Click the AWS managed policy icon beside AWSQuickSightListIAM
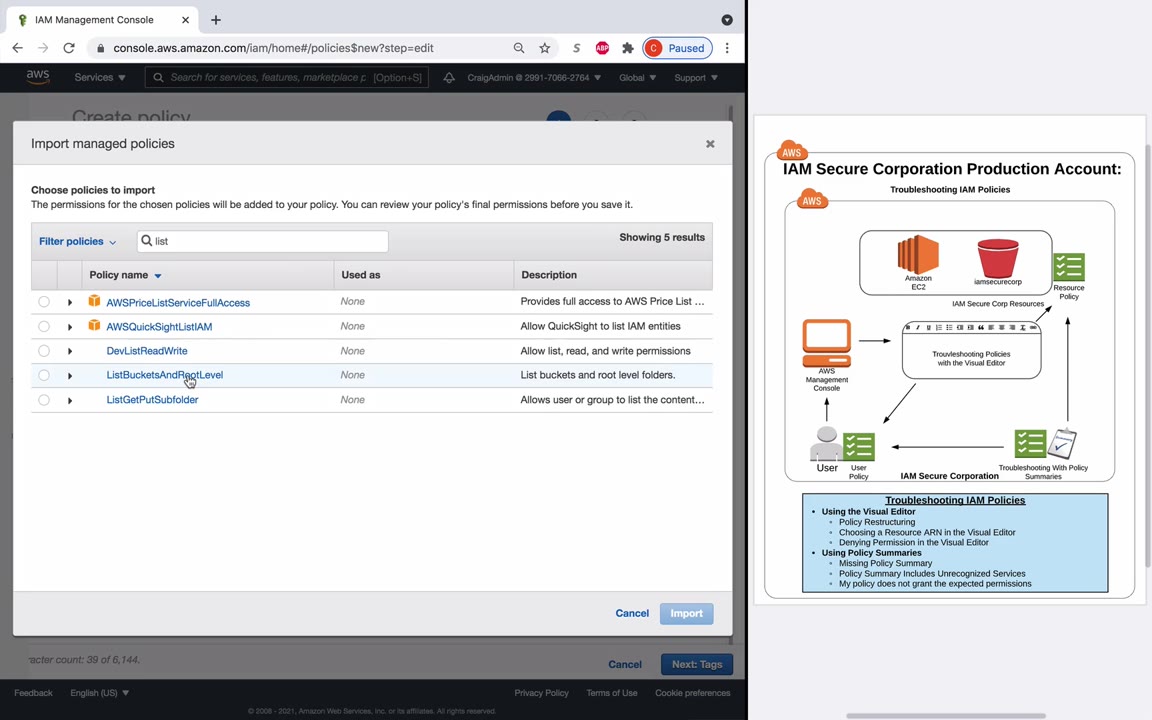This screenshot has width=1152, height=720. (x=94, y=325)
